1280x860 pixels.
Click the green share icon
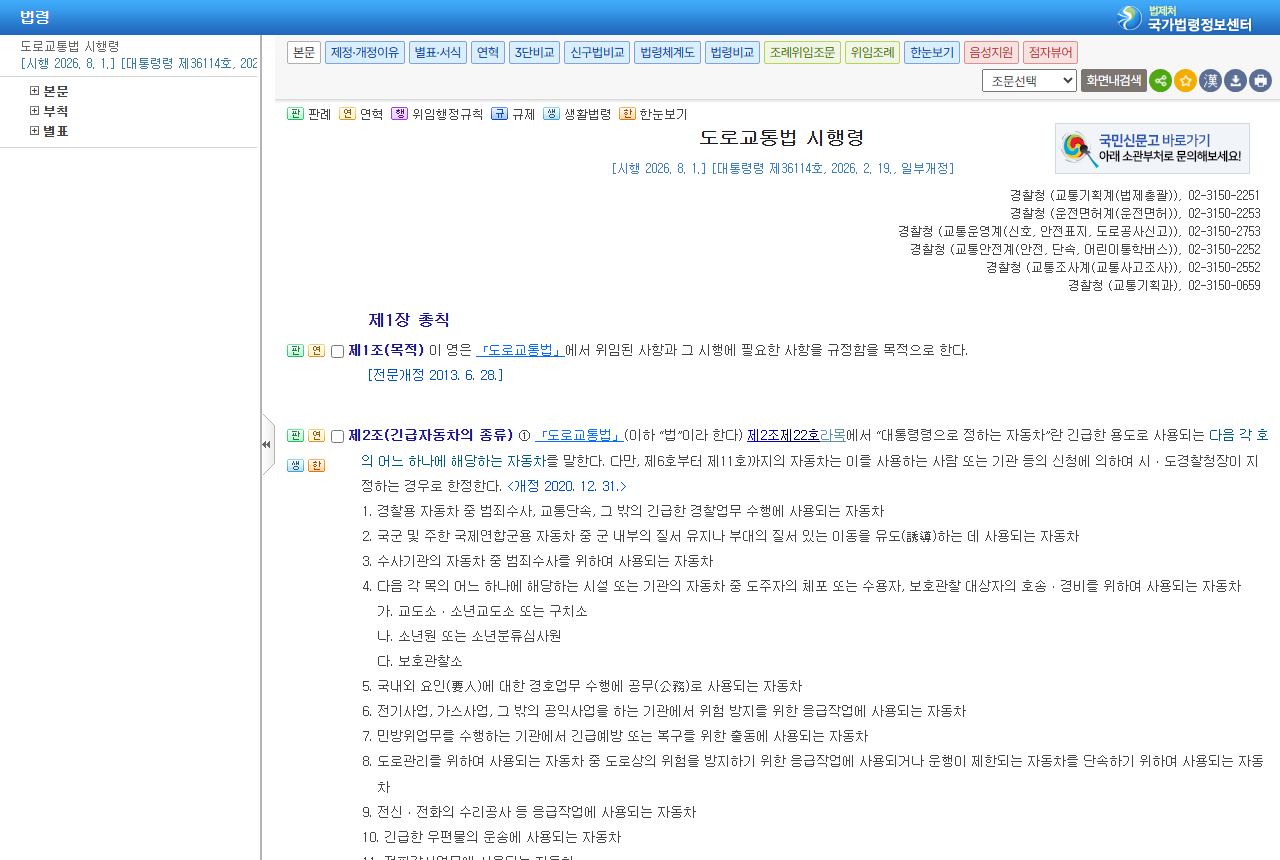click(1160, 81)
